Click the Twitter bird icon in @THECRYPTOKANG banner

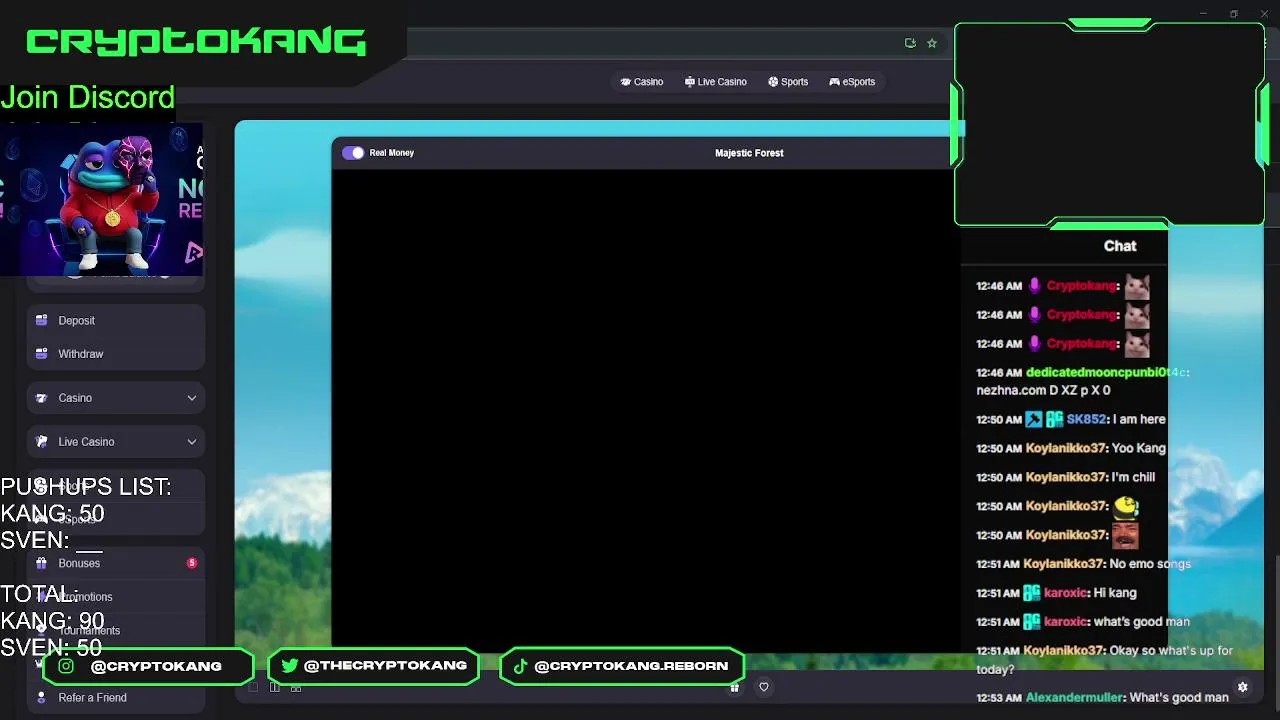(290, 666)
